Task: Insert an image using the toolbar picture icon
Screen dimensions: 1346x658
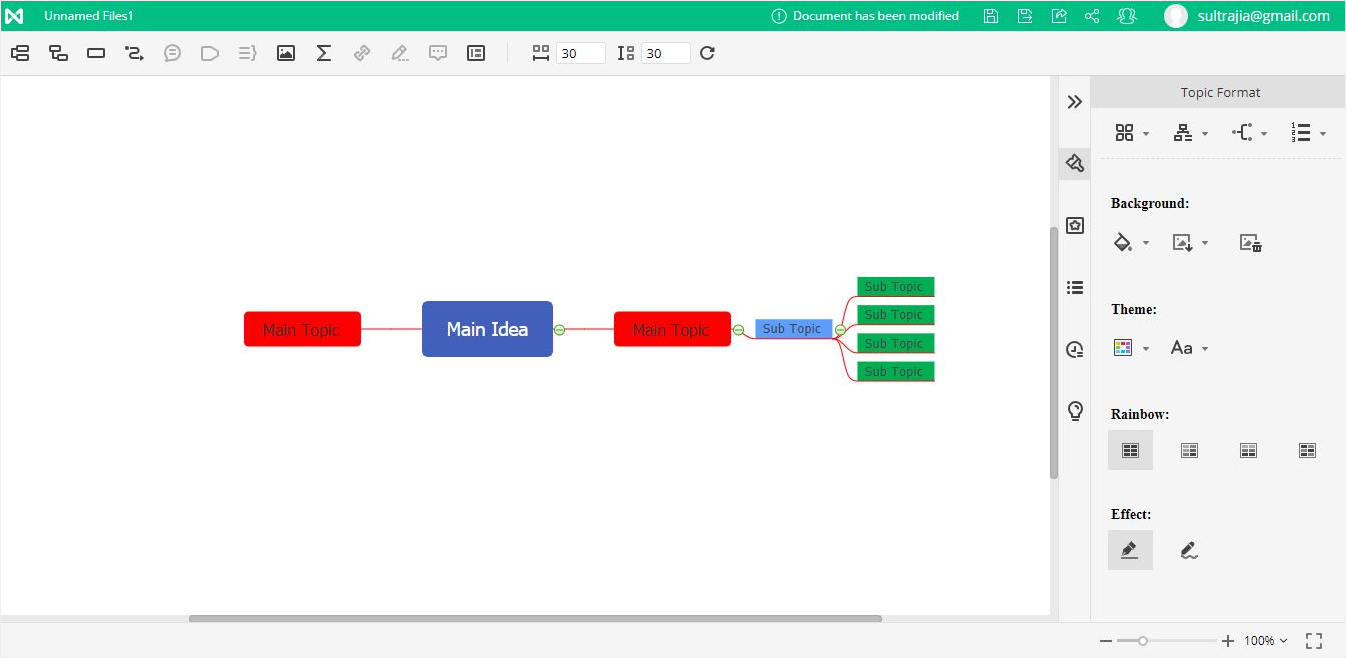Action: pyautogui.click(x=286, y=53)
